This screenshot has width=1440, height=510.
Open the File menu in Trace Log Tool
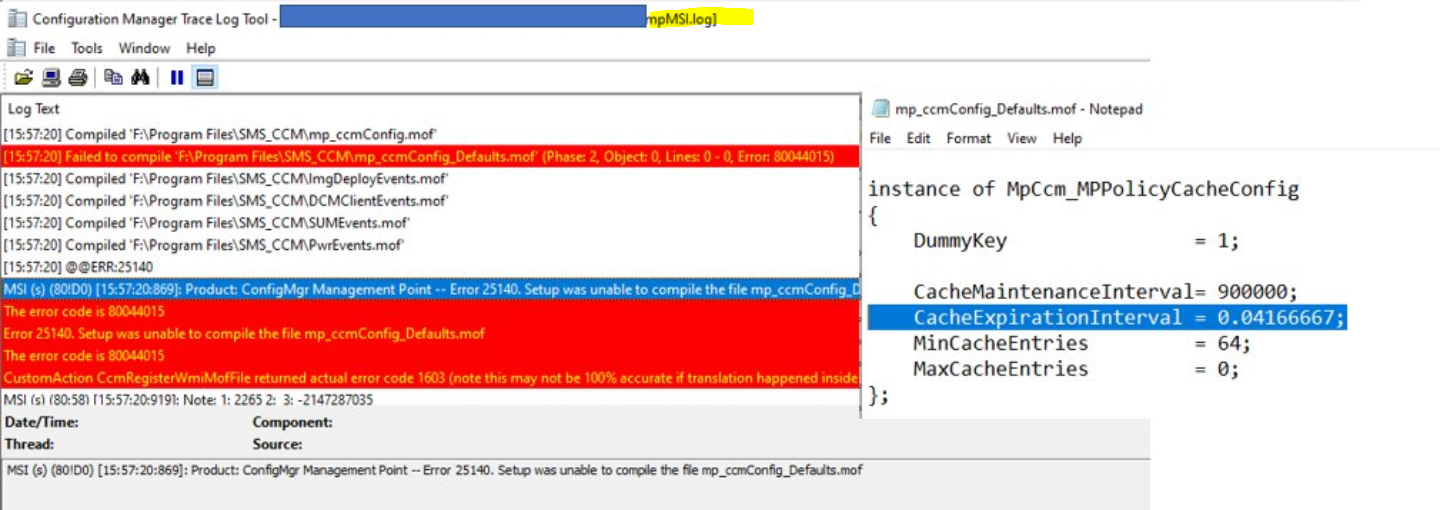(x=44, y=48)
